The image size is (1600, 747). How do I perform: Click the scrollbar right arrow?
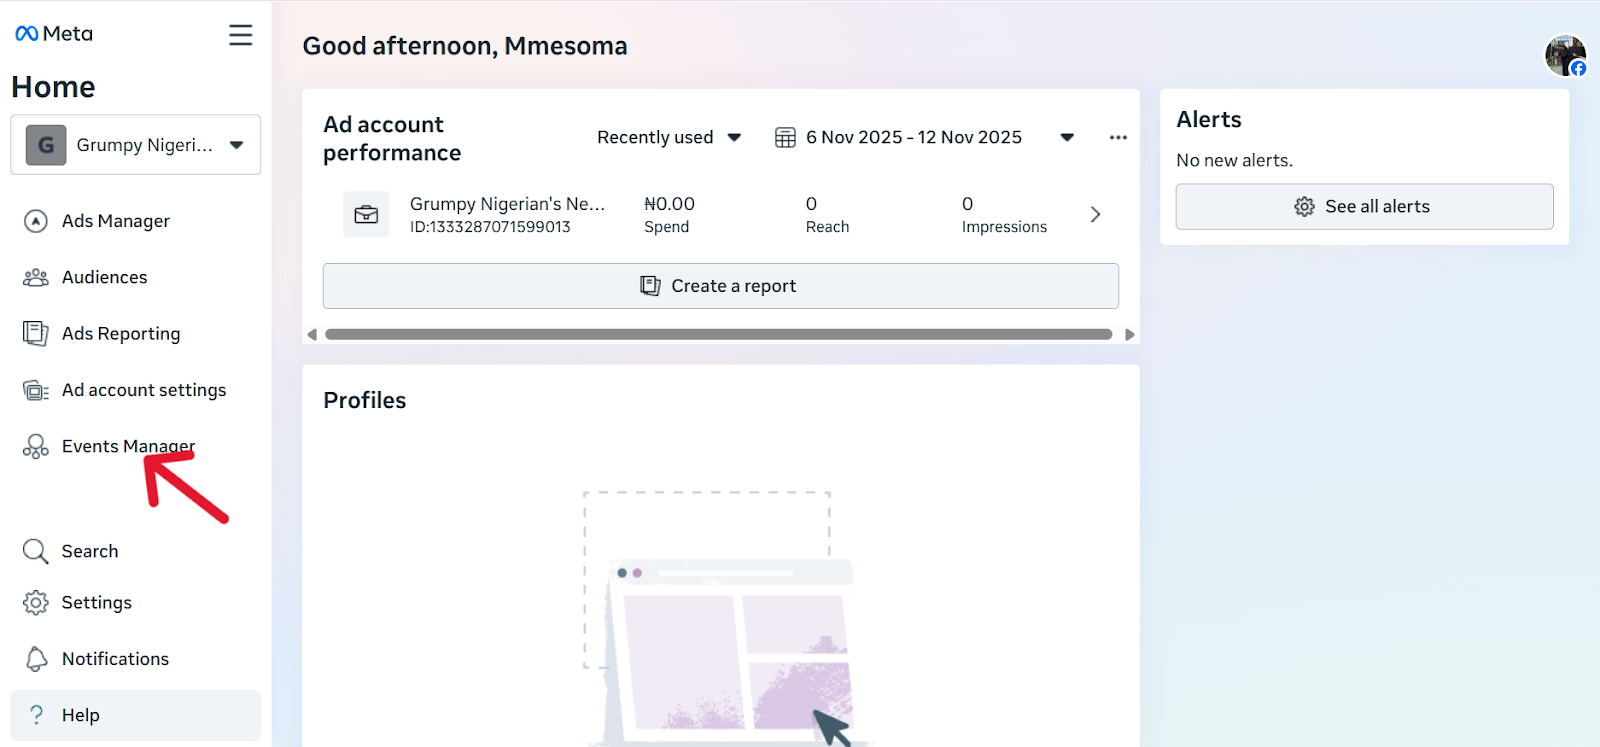1130,334
